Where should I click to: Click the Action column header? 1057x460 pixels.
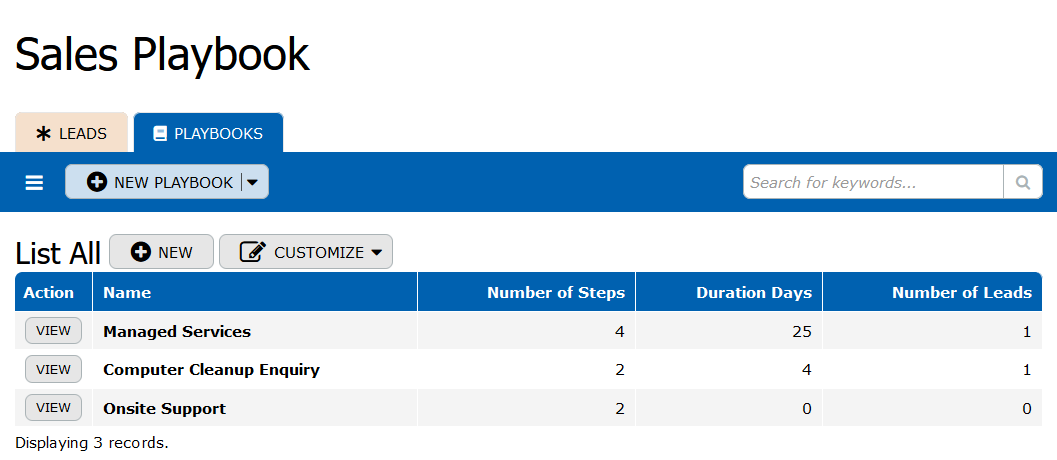point(49,292)
